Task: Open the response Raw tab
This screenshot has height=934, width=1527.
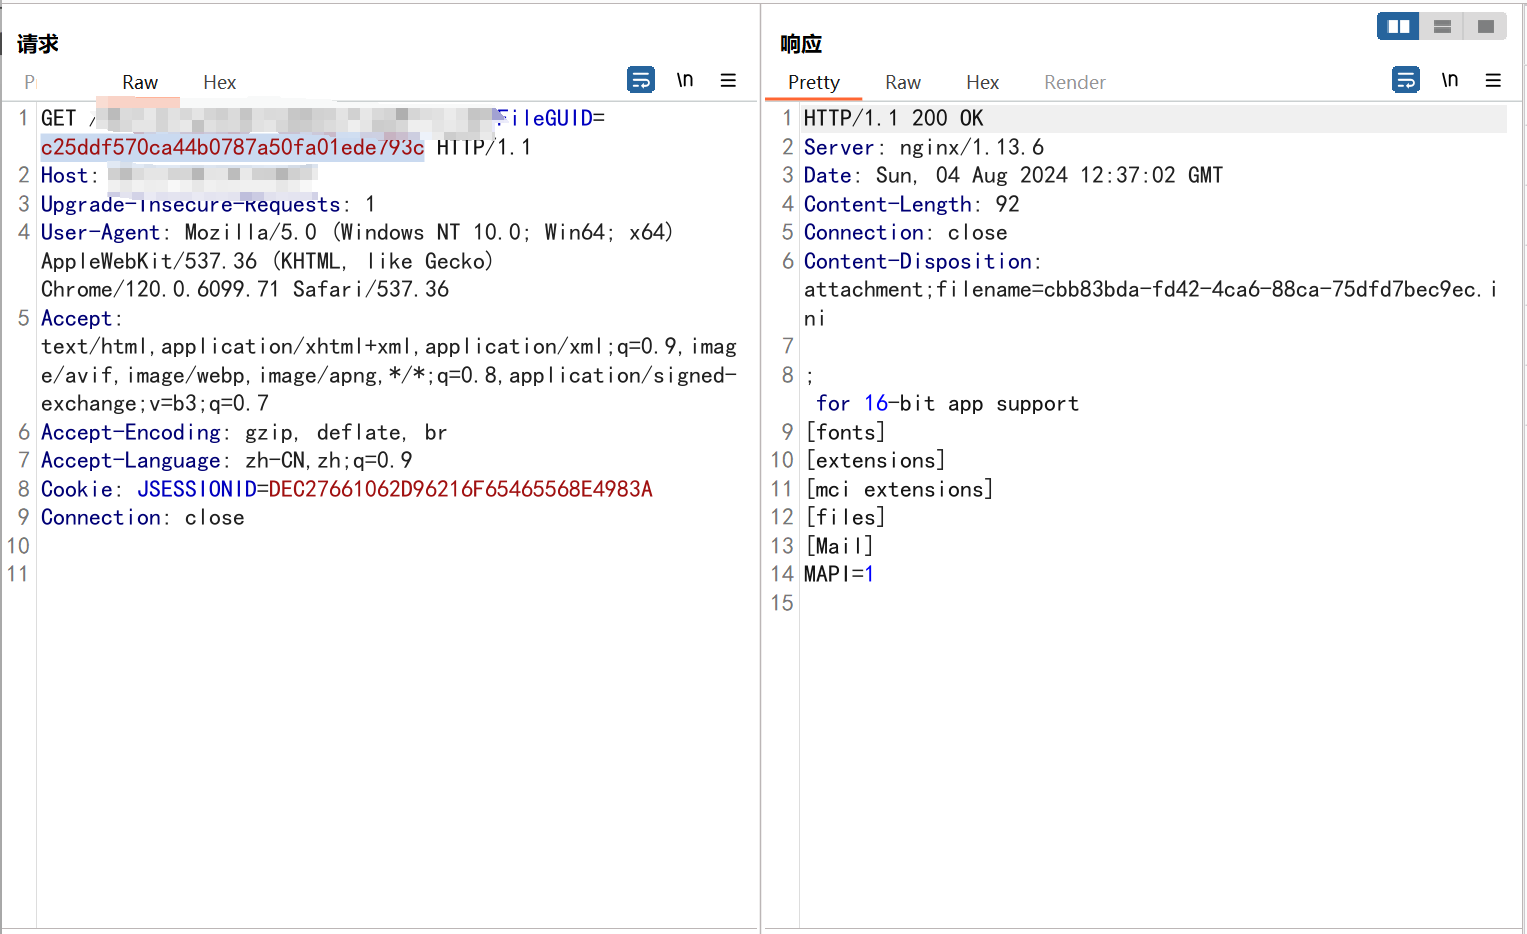Action: 902,83
